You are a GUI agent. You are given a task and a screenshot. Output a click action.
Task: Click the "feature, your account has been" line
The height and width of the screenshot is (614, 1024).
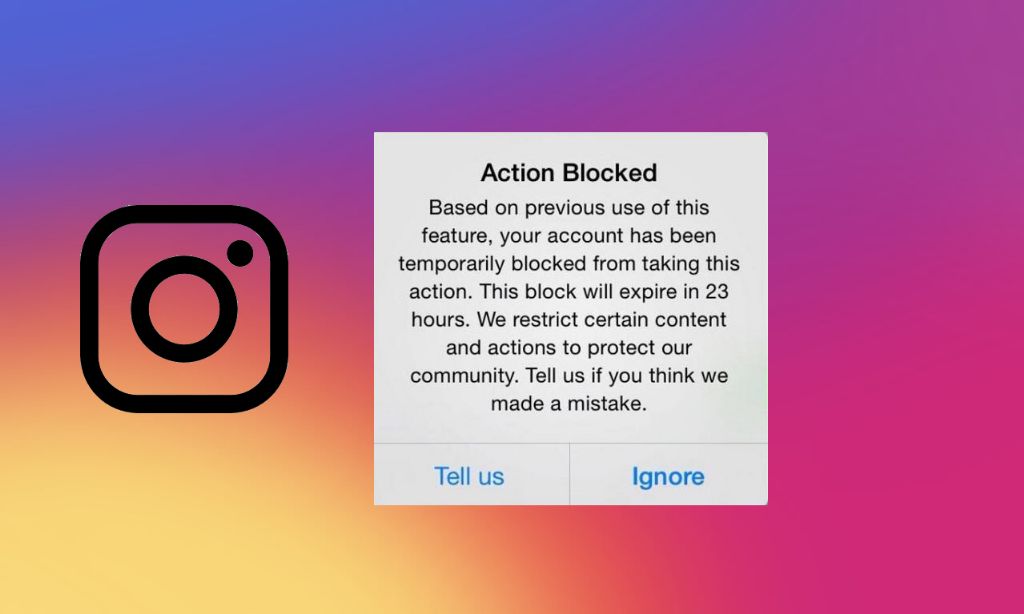(569, 235)
